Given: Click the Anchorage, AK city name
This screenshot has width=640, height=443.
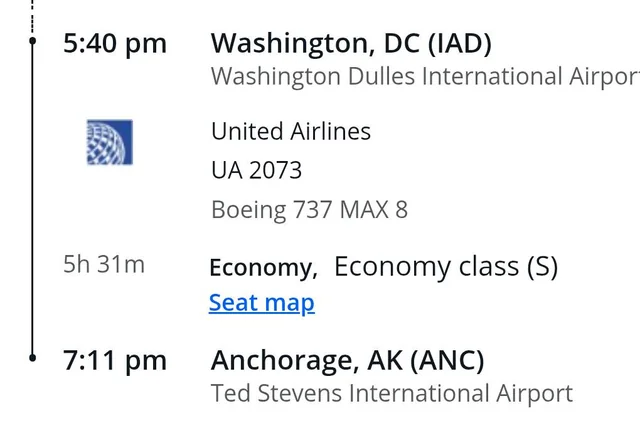Looking at the screenshot, I should point(306,360).
